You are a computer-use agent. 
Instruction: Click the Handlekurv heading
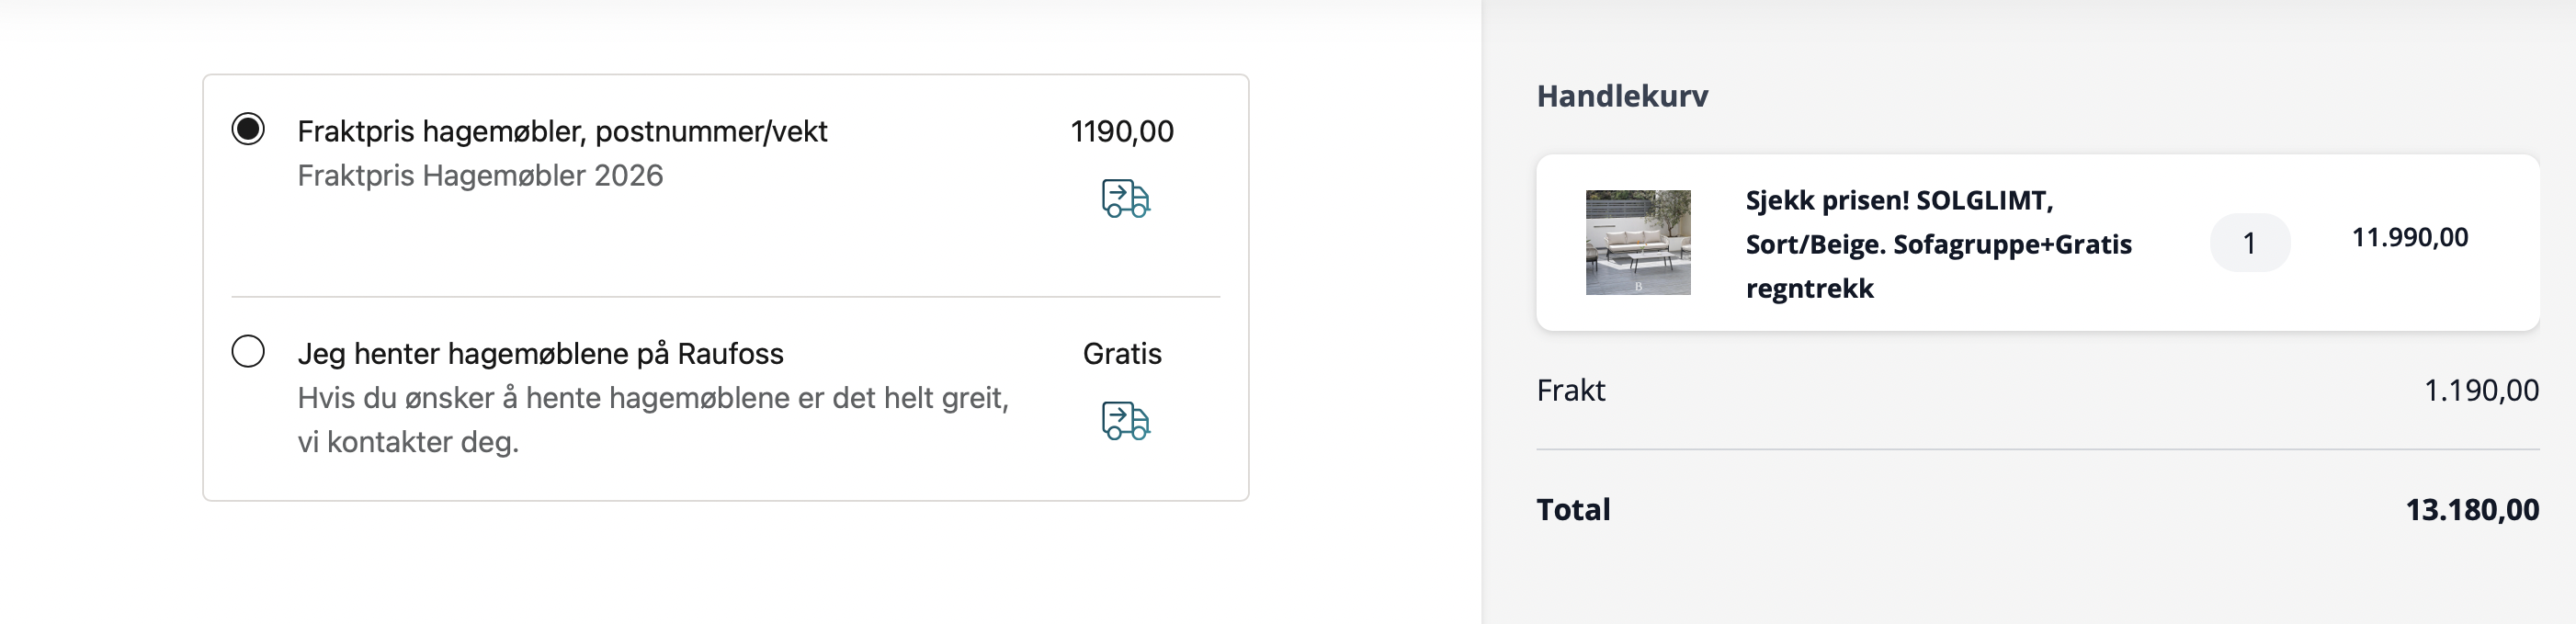click(x=1622, y=96)
